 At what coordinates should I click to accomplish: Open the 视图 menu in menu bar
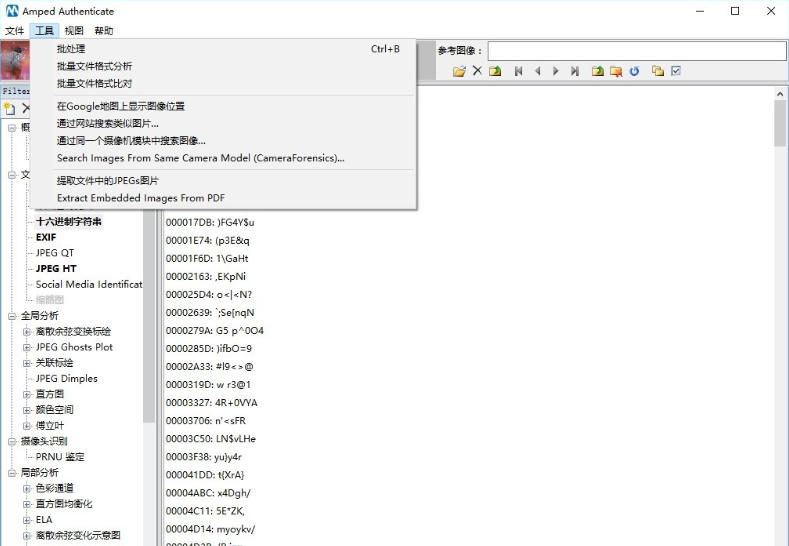pyautogui.click(x=74, y=31)
